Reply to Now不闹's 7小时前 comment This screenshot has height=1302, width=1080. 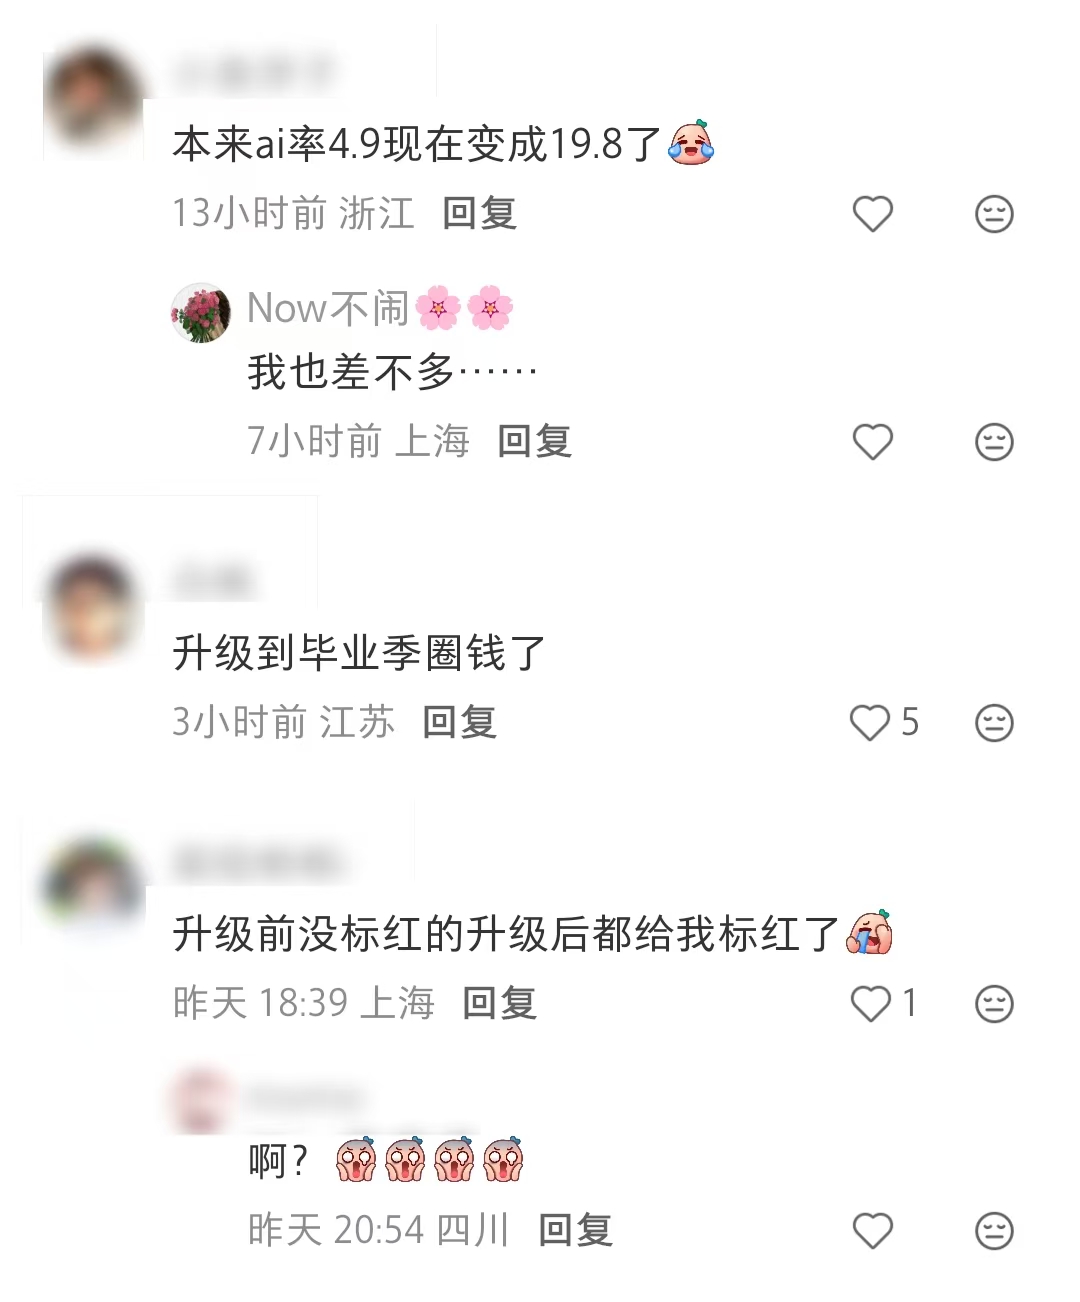coord(535,442)
